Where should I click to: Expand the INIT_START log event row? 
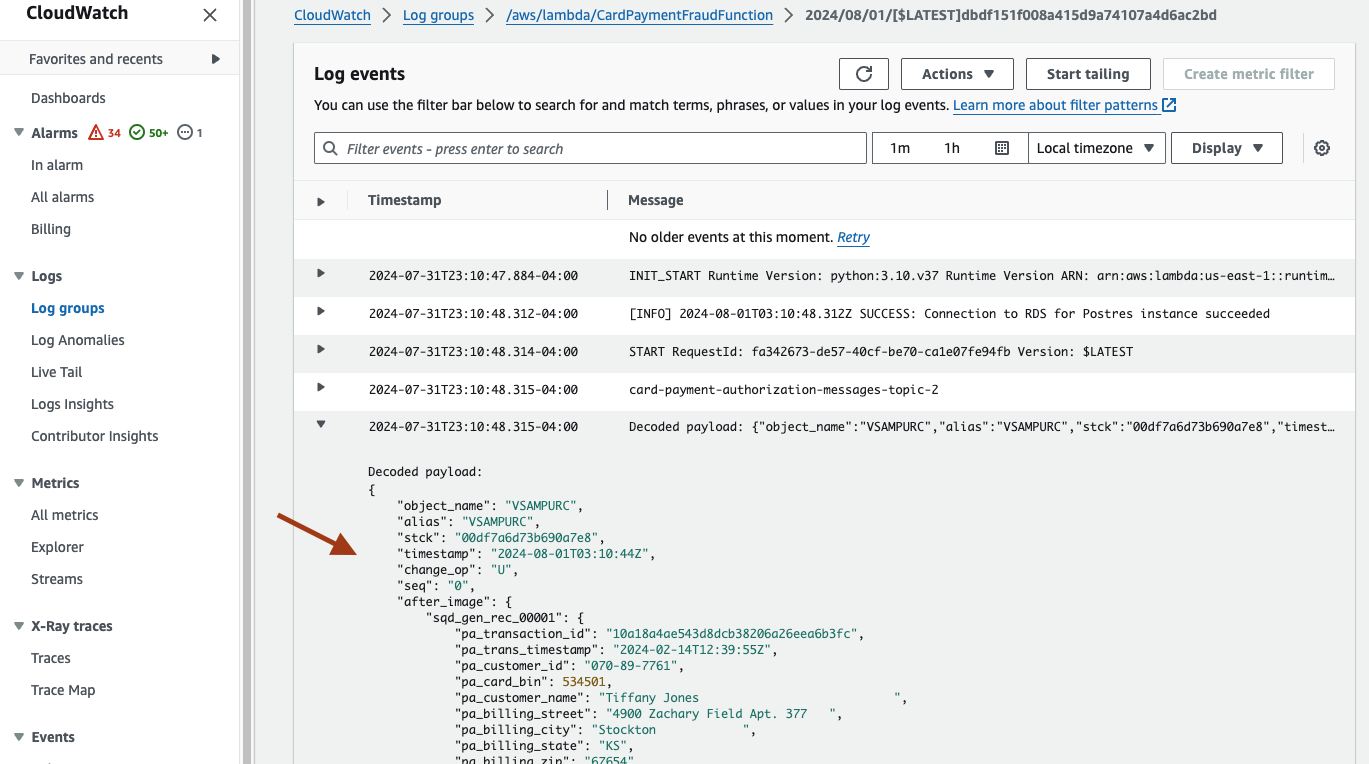321,273
